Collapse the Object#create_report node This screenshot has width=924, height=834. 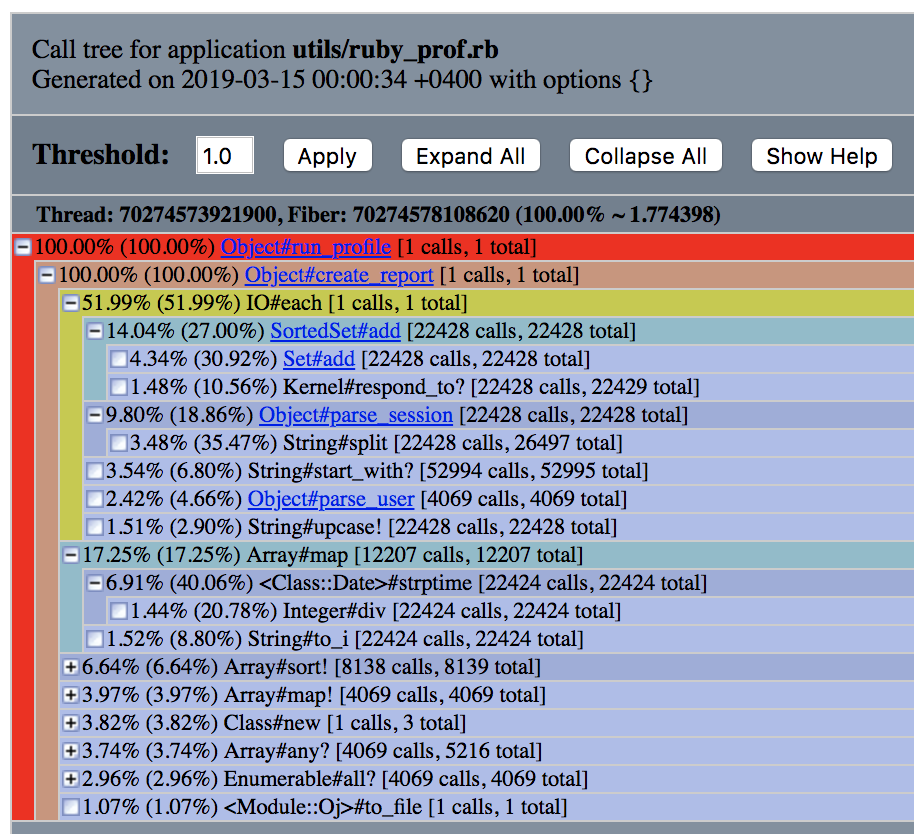click(x=47, y=276)
